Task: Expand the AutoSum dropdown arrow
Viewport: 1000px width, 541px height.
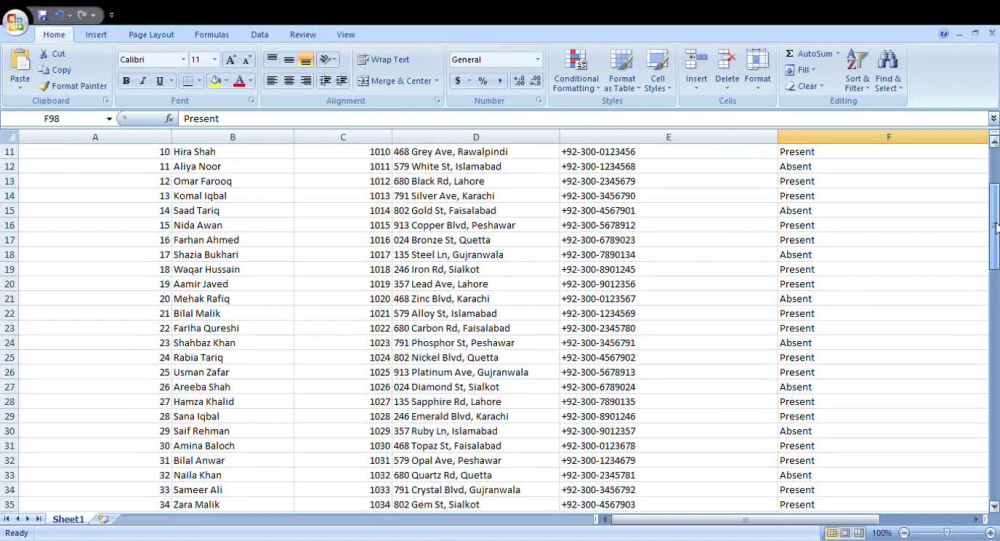Action: coord(837,54)
